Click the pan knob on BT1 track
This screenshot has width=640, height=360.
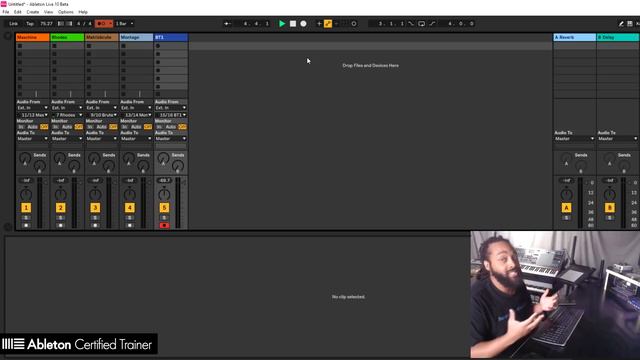click(164, 195)
